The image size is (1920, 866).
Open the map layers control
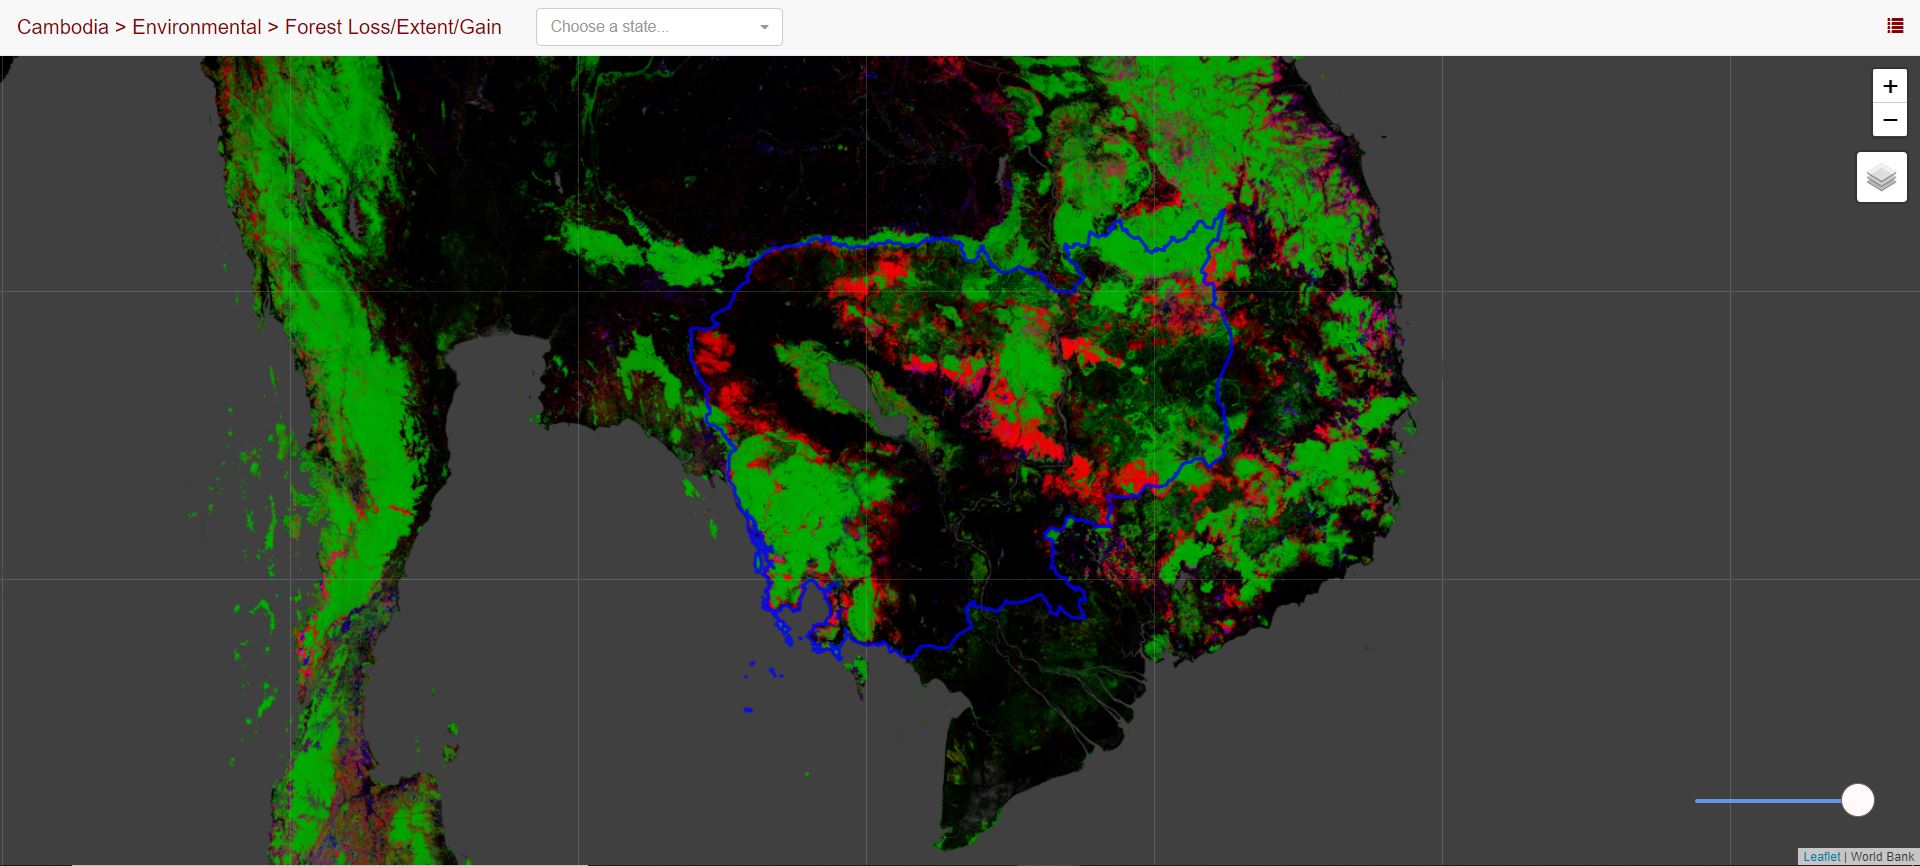[1881, 178]
